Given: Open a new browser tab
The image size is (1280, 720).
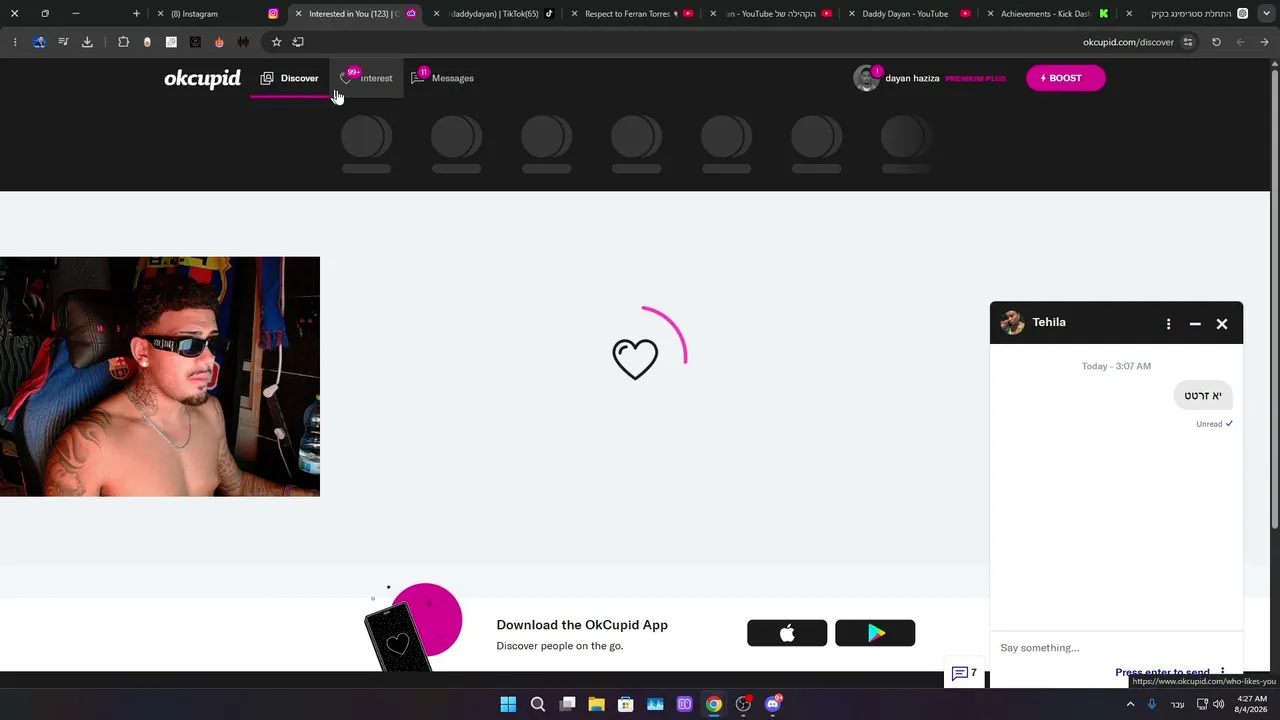Looking at the screenshot, I should coord(136,14).
